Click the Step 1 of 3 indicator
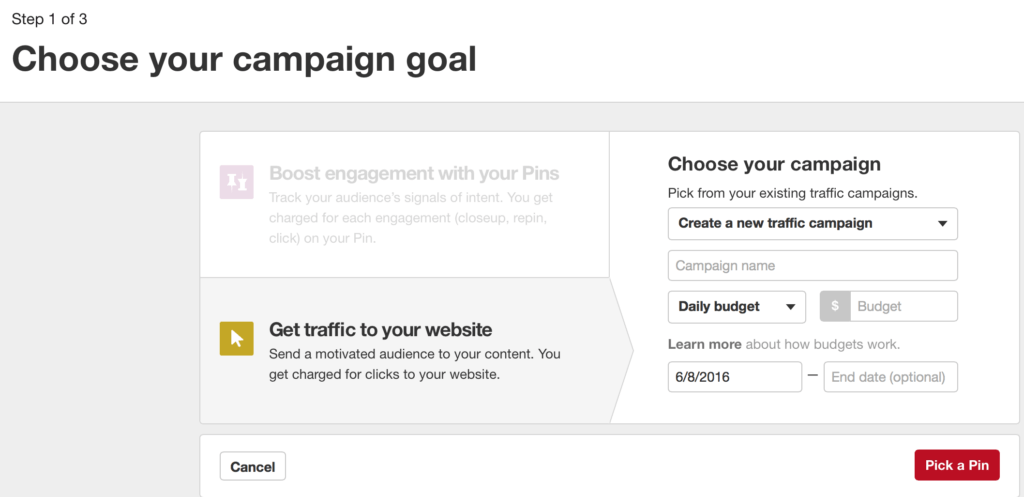The height and width of the screenshot is (497, 1024). [50, 20]
